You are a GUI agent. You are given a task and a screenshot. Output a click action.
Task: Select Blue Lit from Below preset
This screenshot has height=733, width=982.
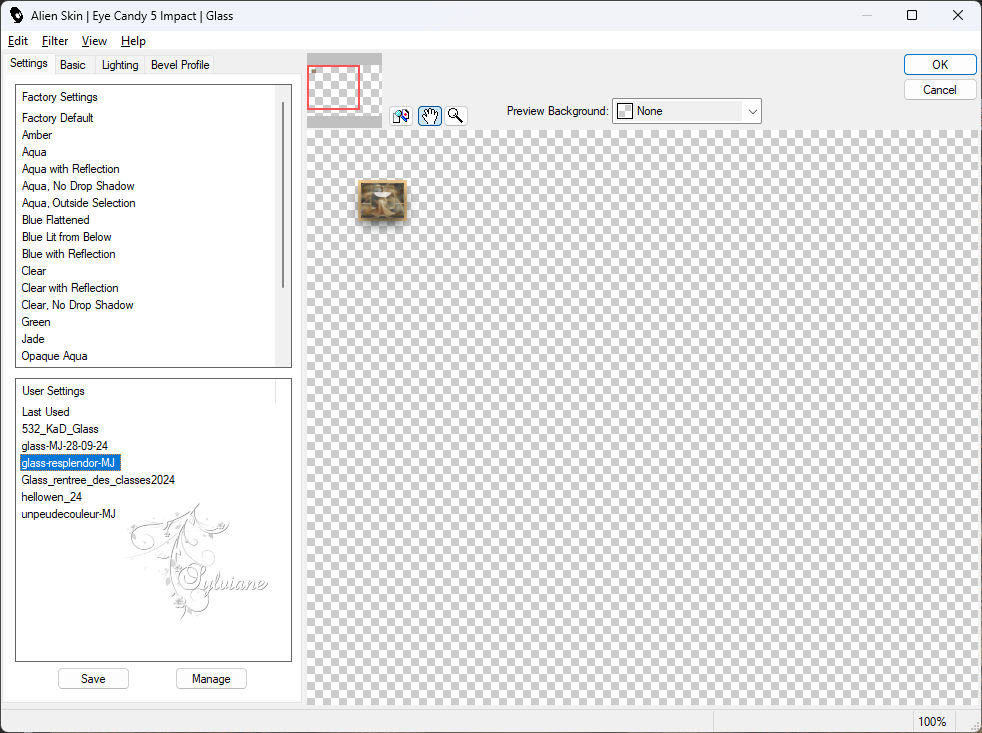(x=66, y=236)
